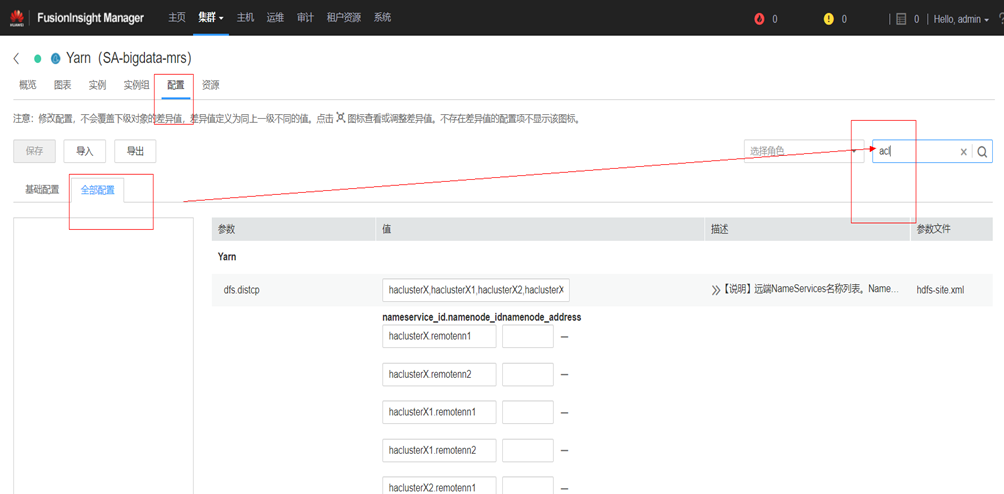Edit the haclusterX.remotenn2 name field
Screen dimensions: 1004x494
point(439,374)
